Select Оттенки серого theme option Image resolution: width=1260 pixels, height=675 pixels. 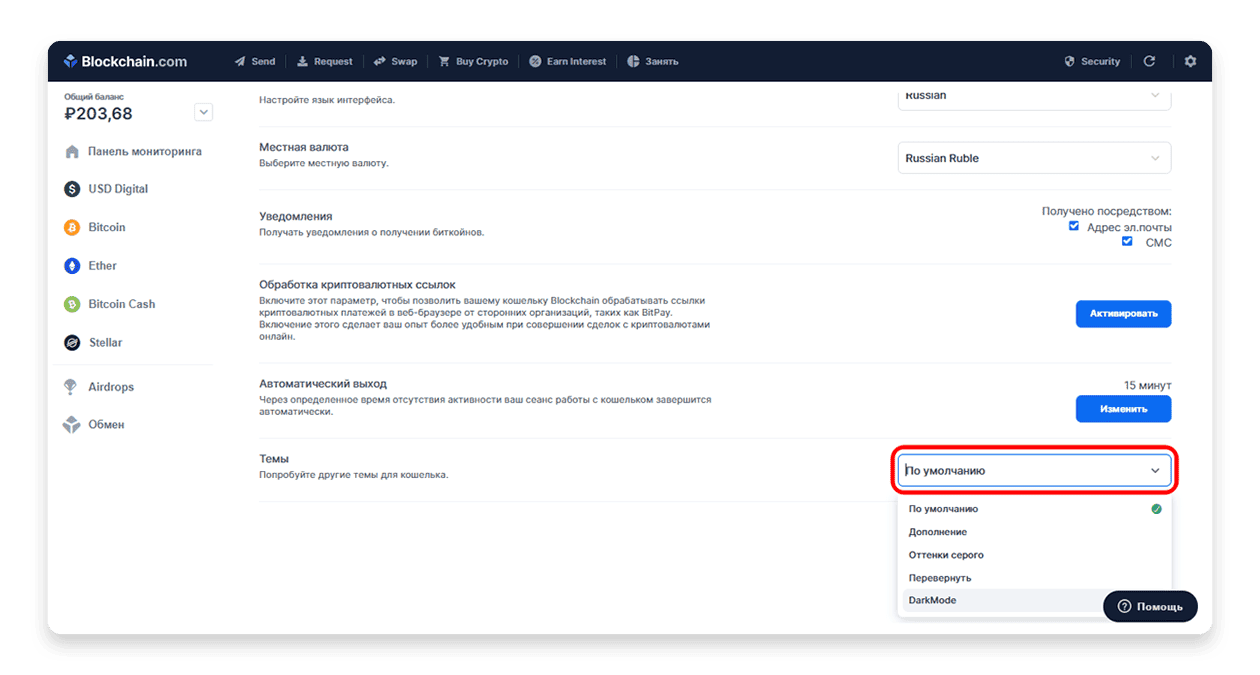click(x=1034, y=555)
